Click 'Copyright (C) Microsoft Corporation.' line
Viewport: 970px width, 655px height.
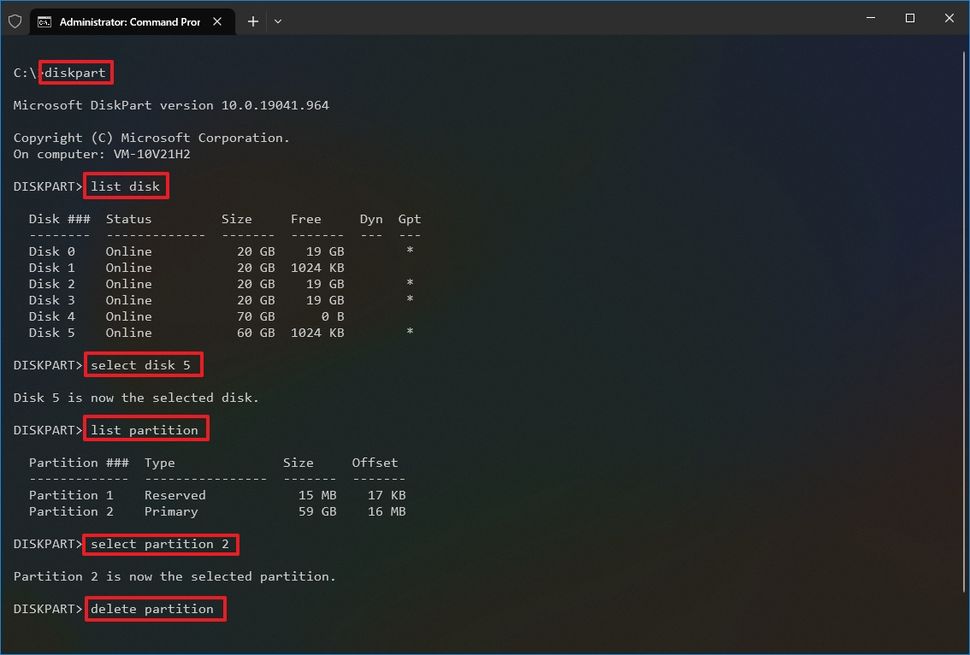tap(152, 138)
